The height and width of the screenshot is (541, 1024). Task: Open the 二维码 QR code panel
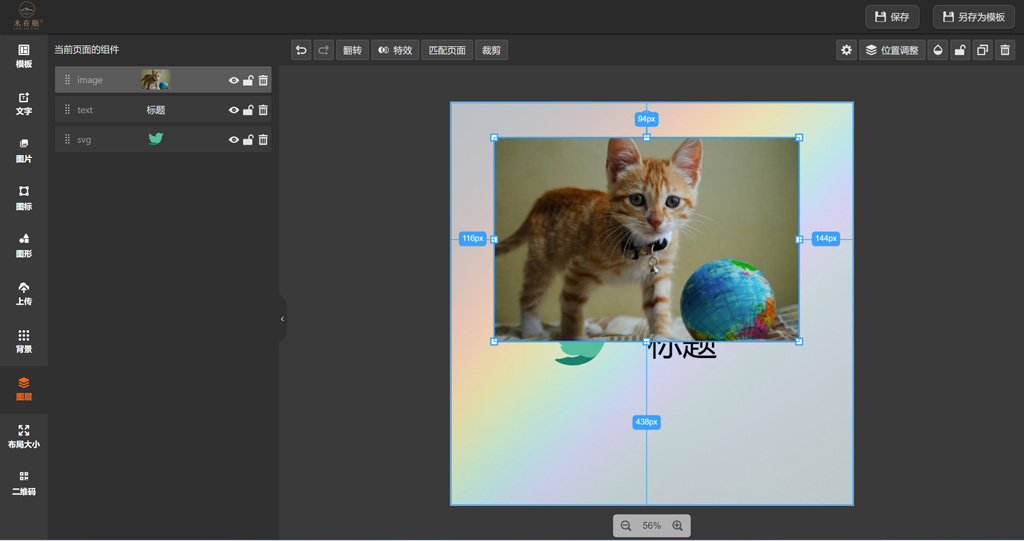pyautogui.click(x=24, y=484)
